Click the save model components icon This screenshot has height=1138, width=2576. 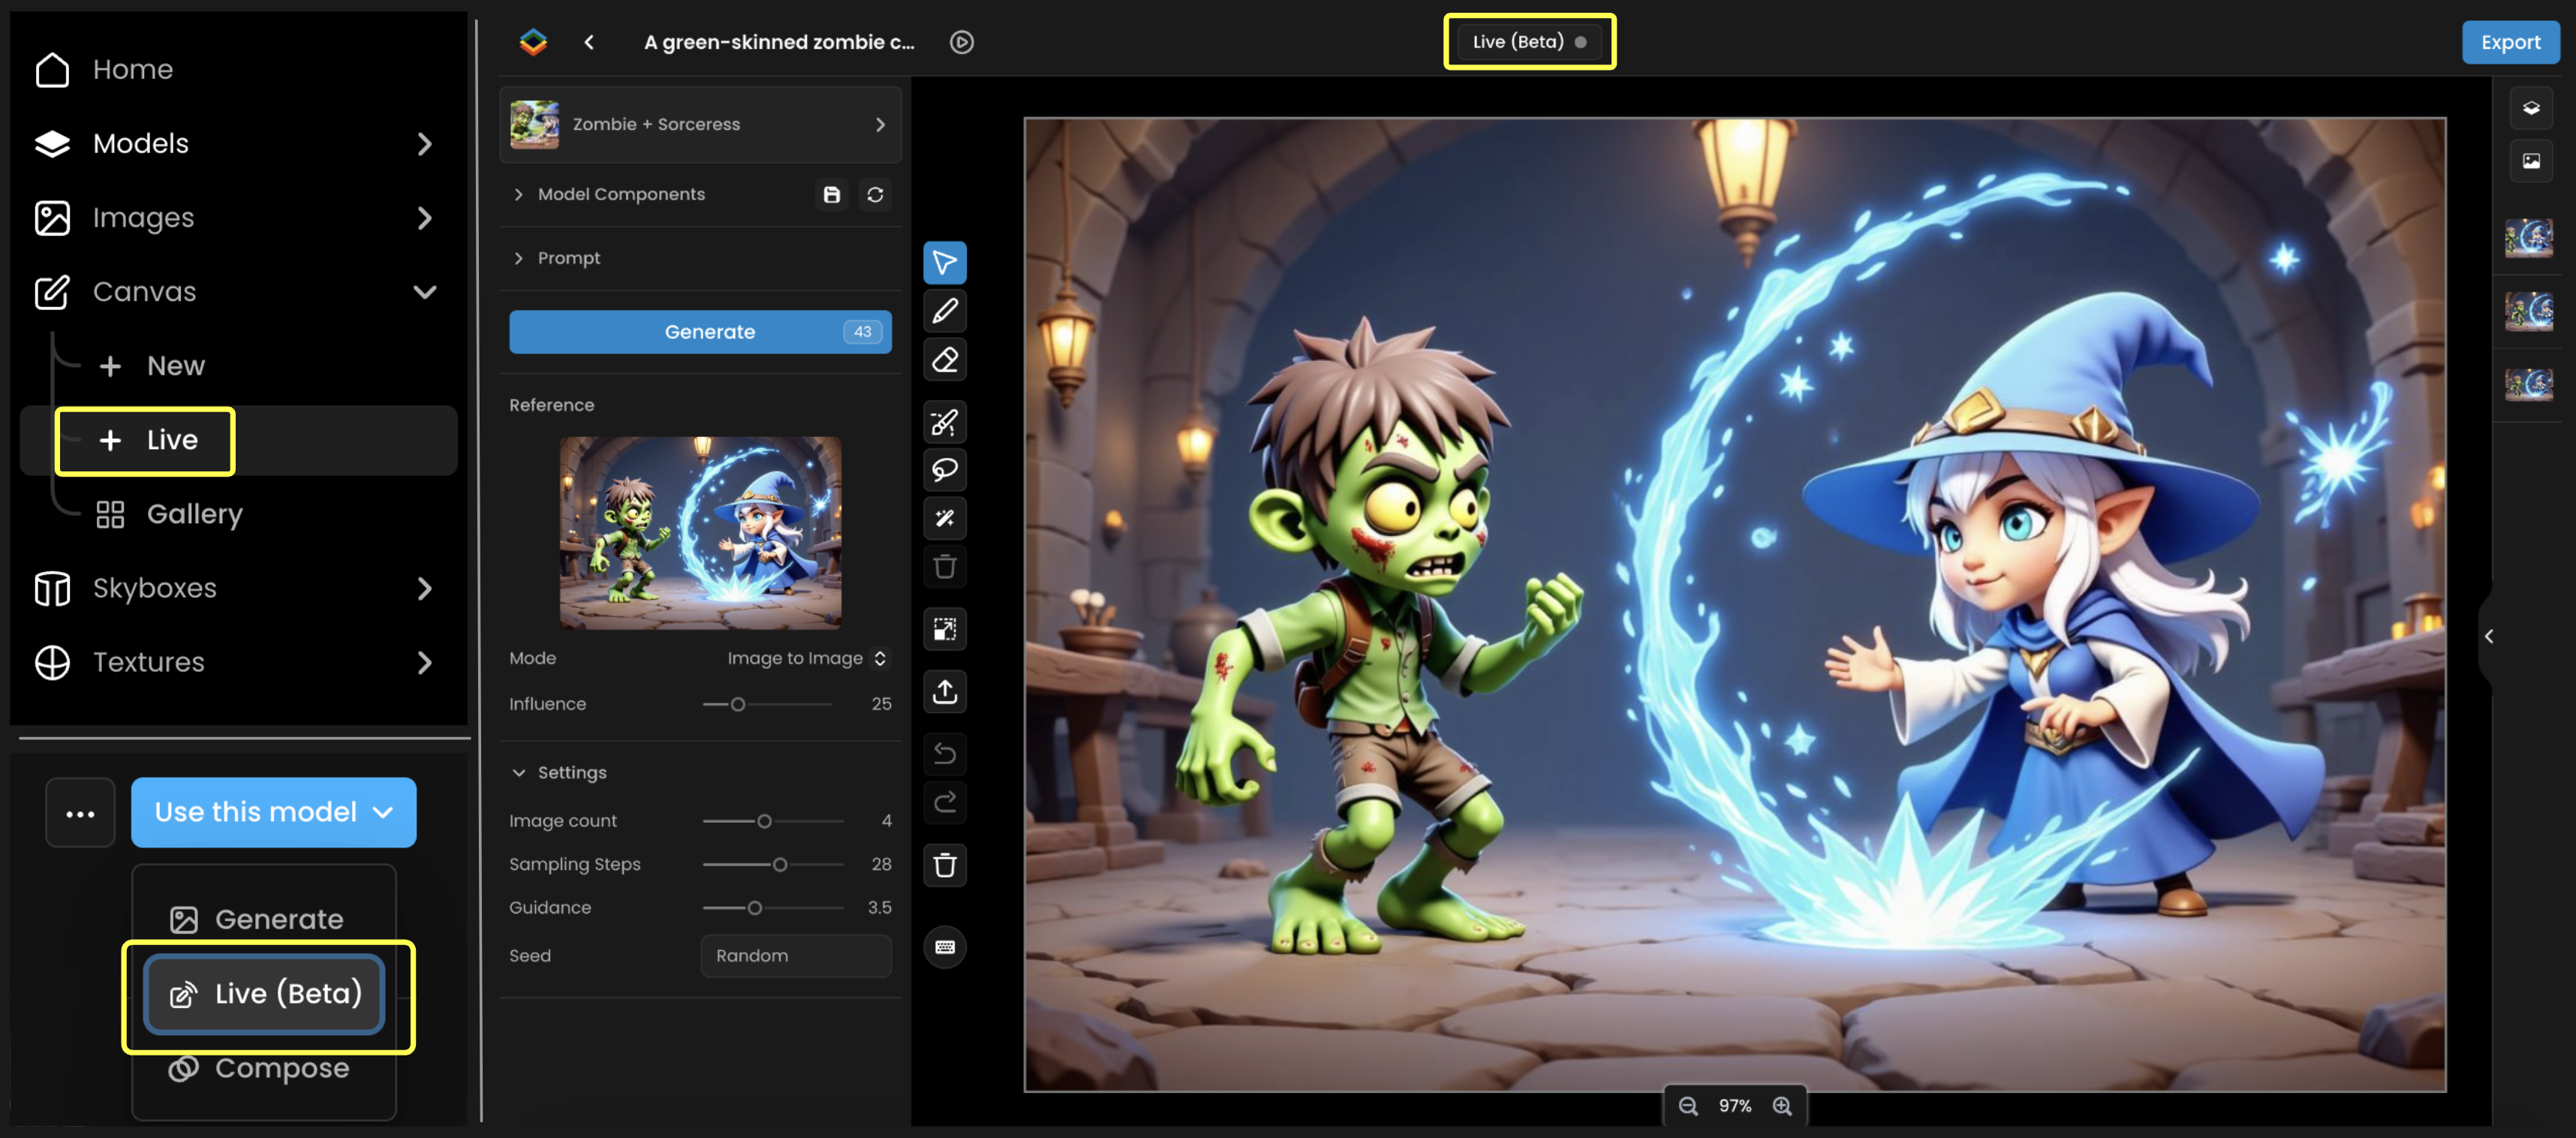click(x=831, y=194)
